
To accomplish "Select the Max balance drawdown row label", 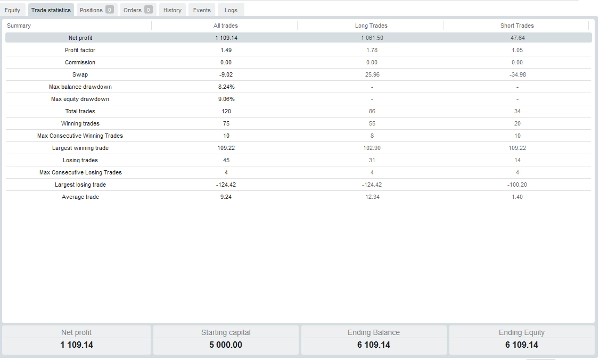I will [x=80, y=87].
